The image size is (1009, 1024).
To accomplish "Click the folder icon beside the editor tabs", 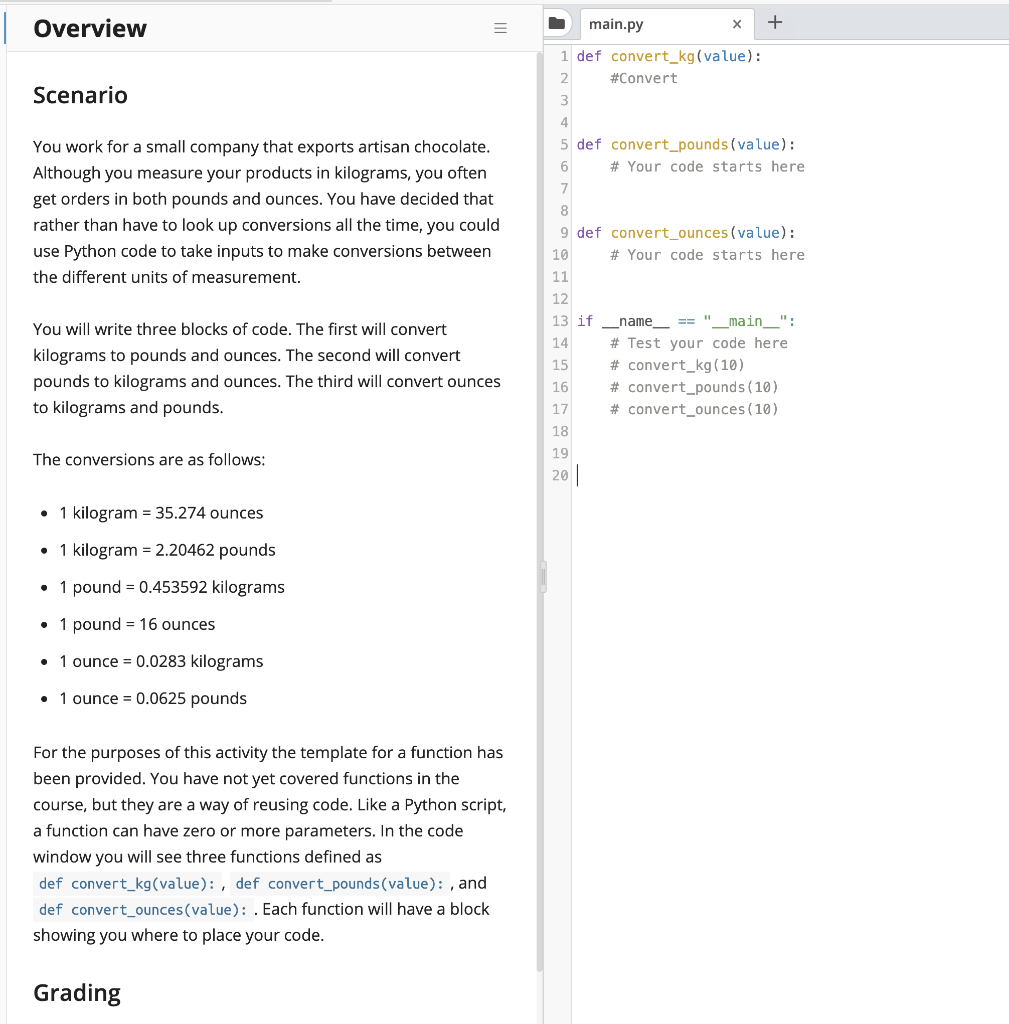I will (557, 22).
